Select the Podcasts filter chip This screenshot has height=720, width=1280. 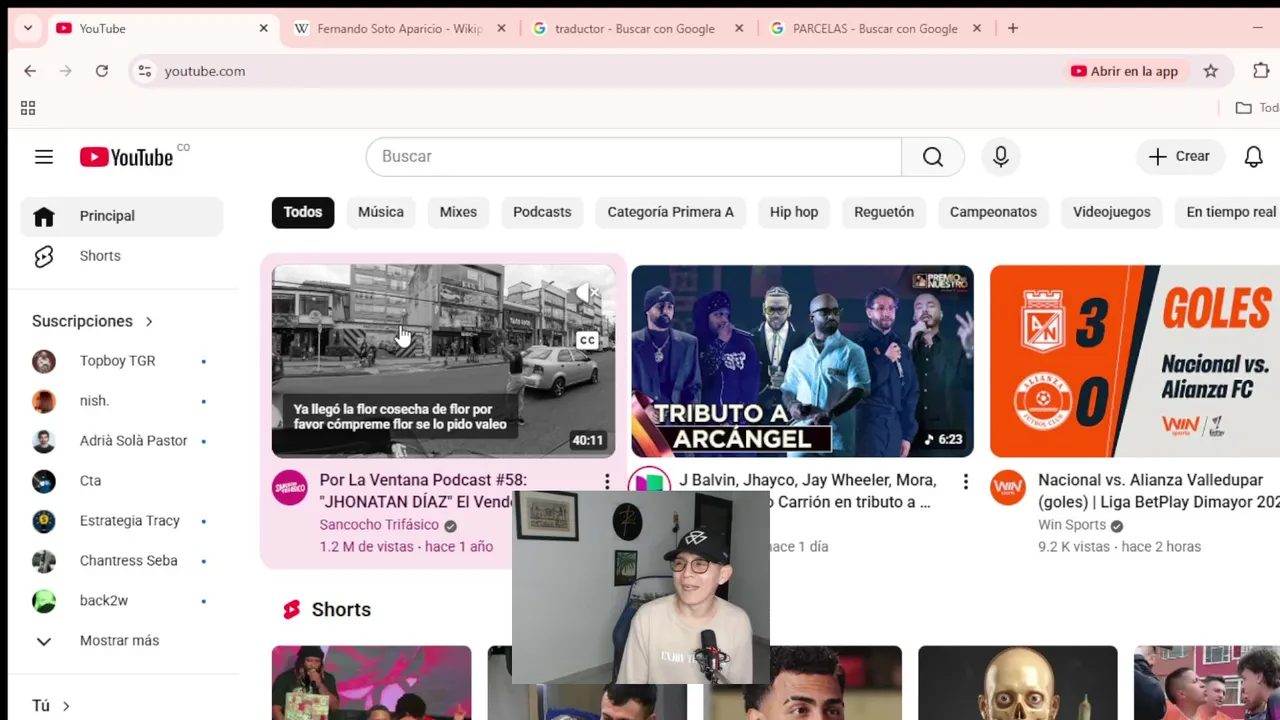[x=542, y=212]
